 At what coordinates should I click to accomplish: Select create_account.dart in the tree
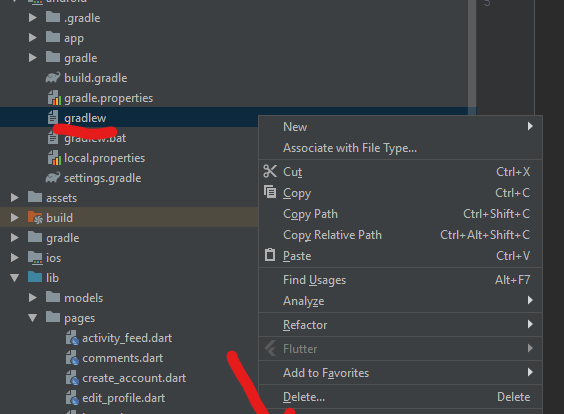134,378
